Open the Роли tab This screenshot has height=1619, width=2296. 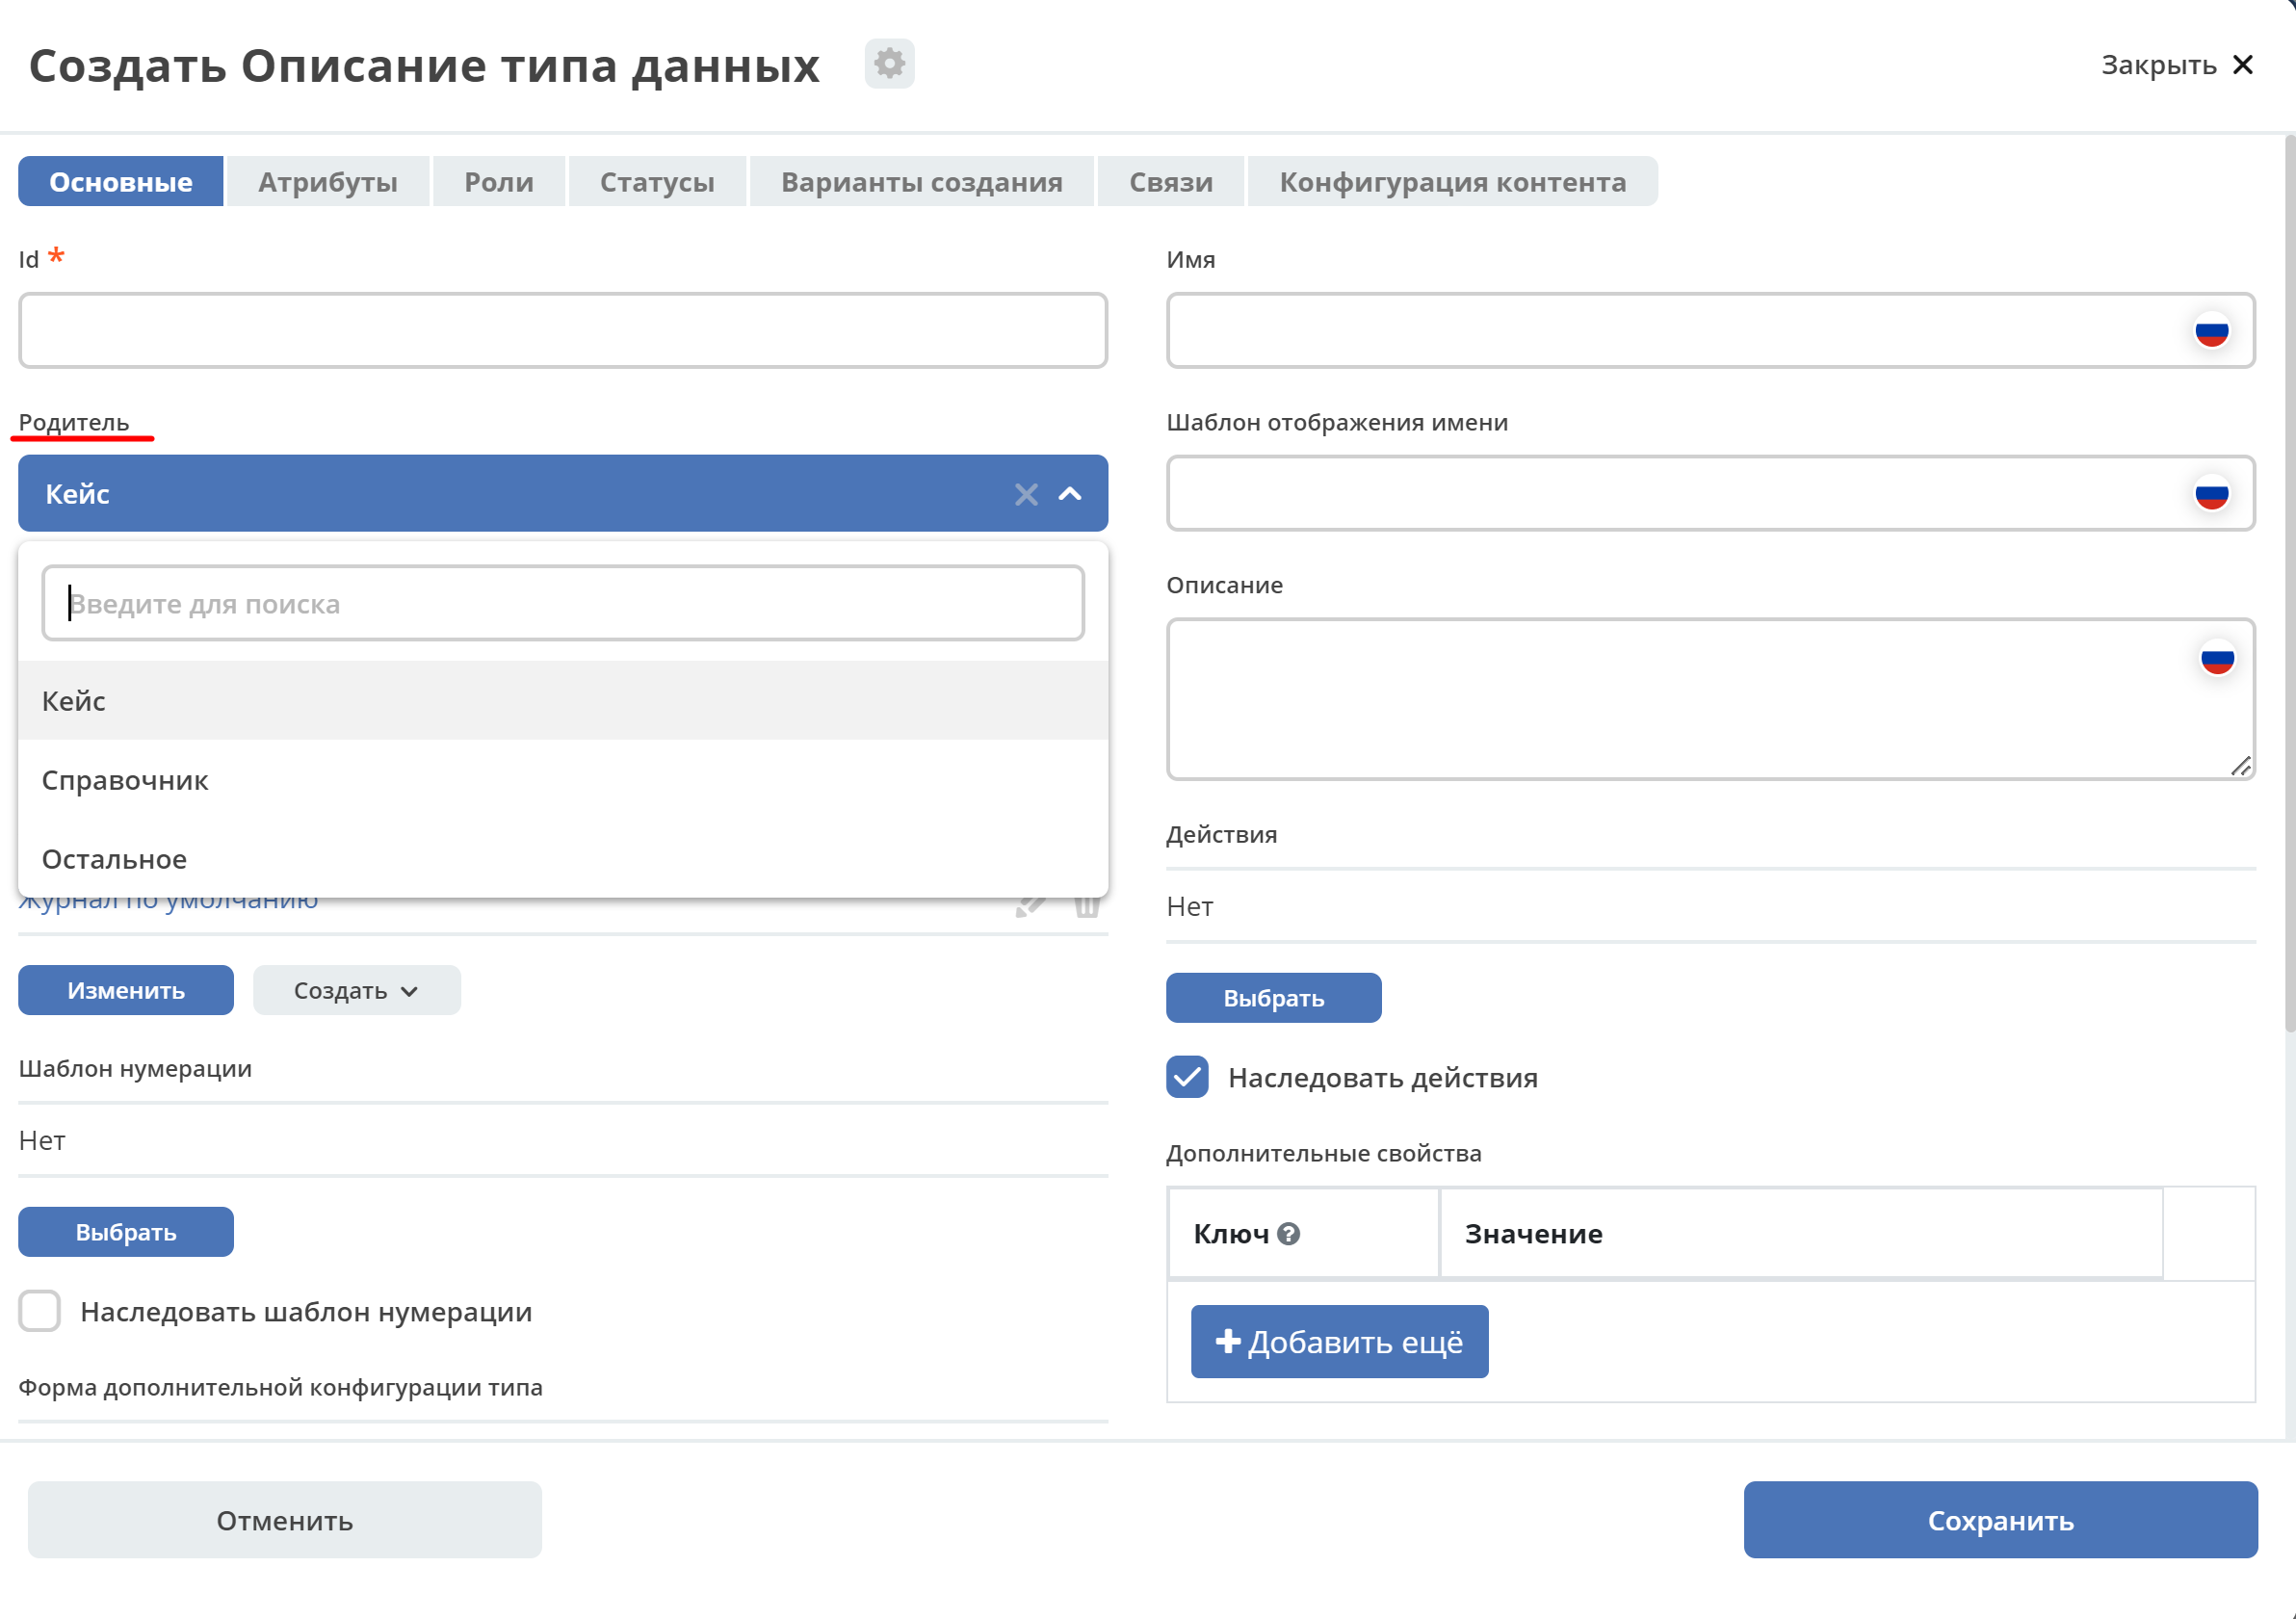click(x=499, y=182)
